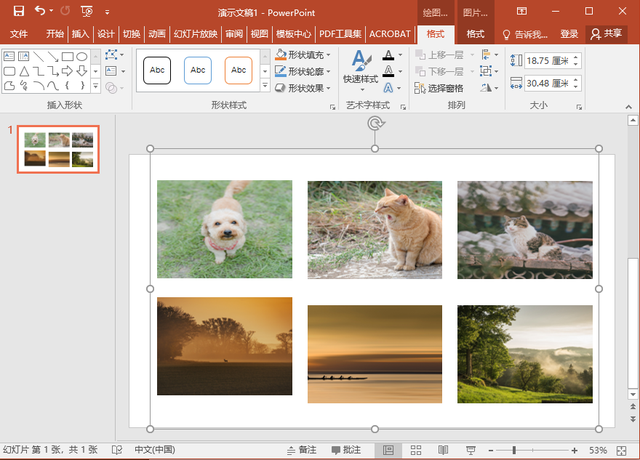Open the 形状轮廓 shape outline menu
This screenshot has width=640, height=460.
coord(308,71)
